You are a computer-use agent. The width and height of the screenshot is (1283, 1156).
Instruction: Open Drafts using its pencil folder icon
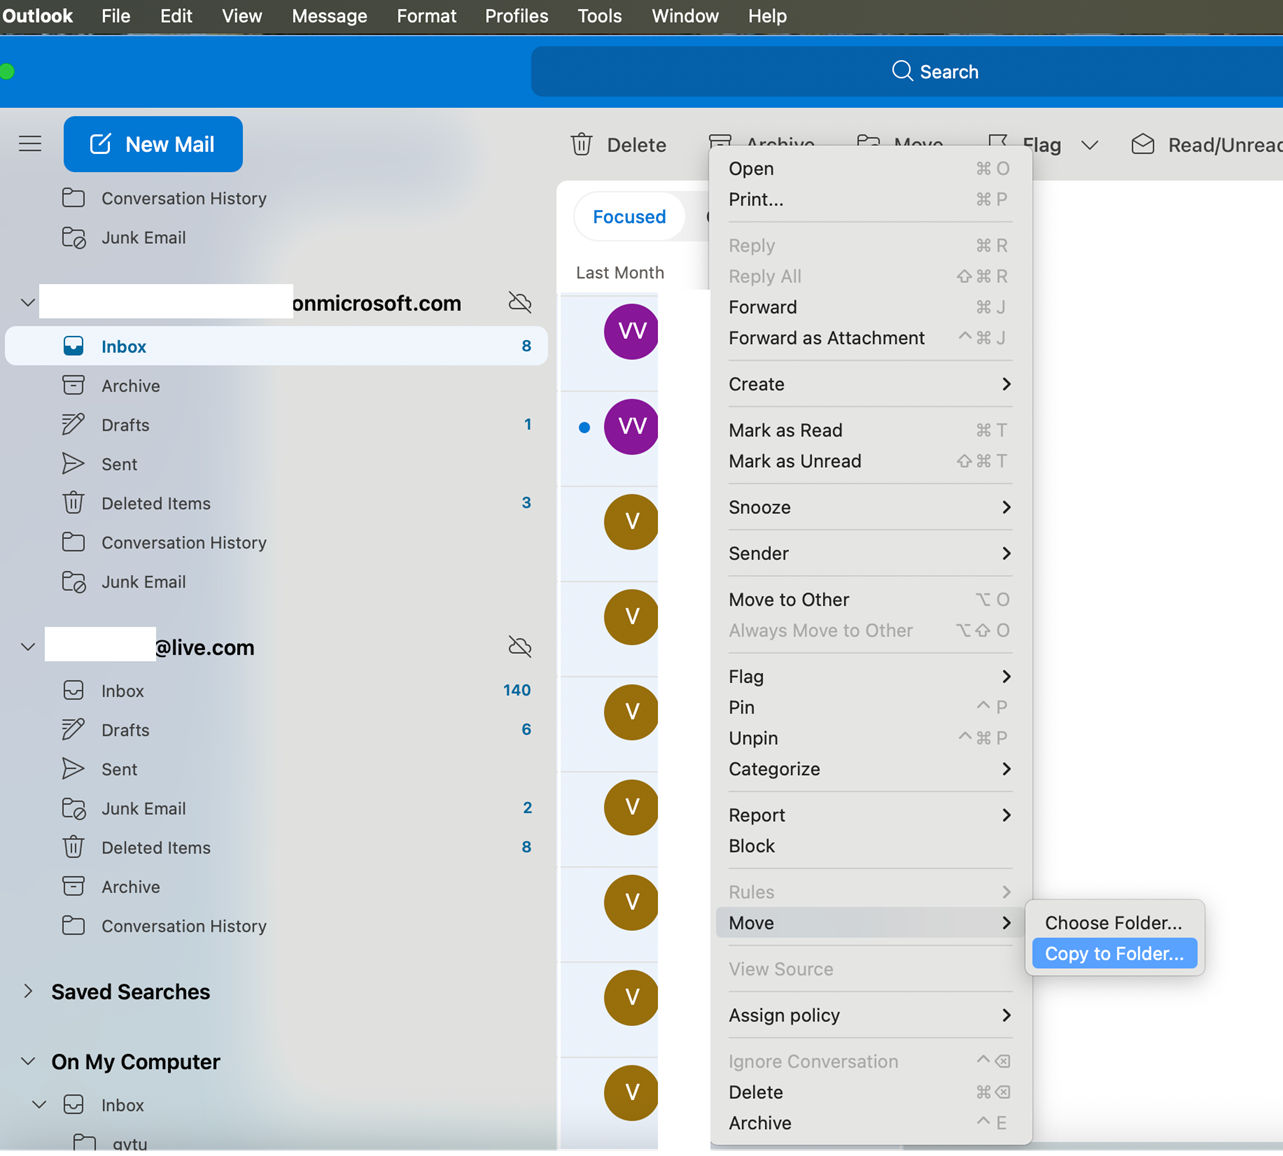click(73, 424)
